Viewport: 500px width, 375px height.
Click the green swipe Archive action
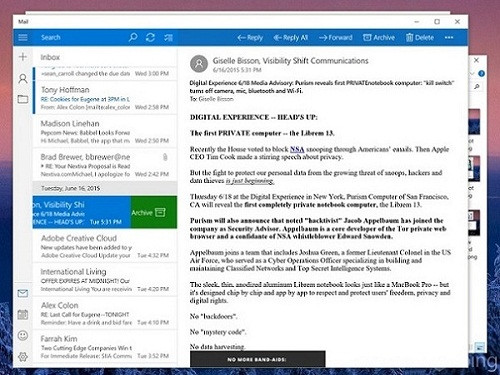(x=154, y=212)
